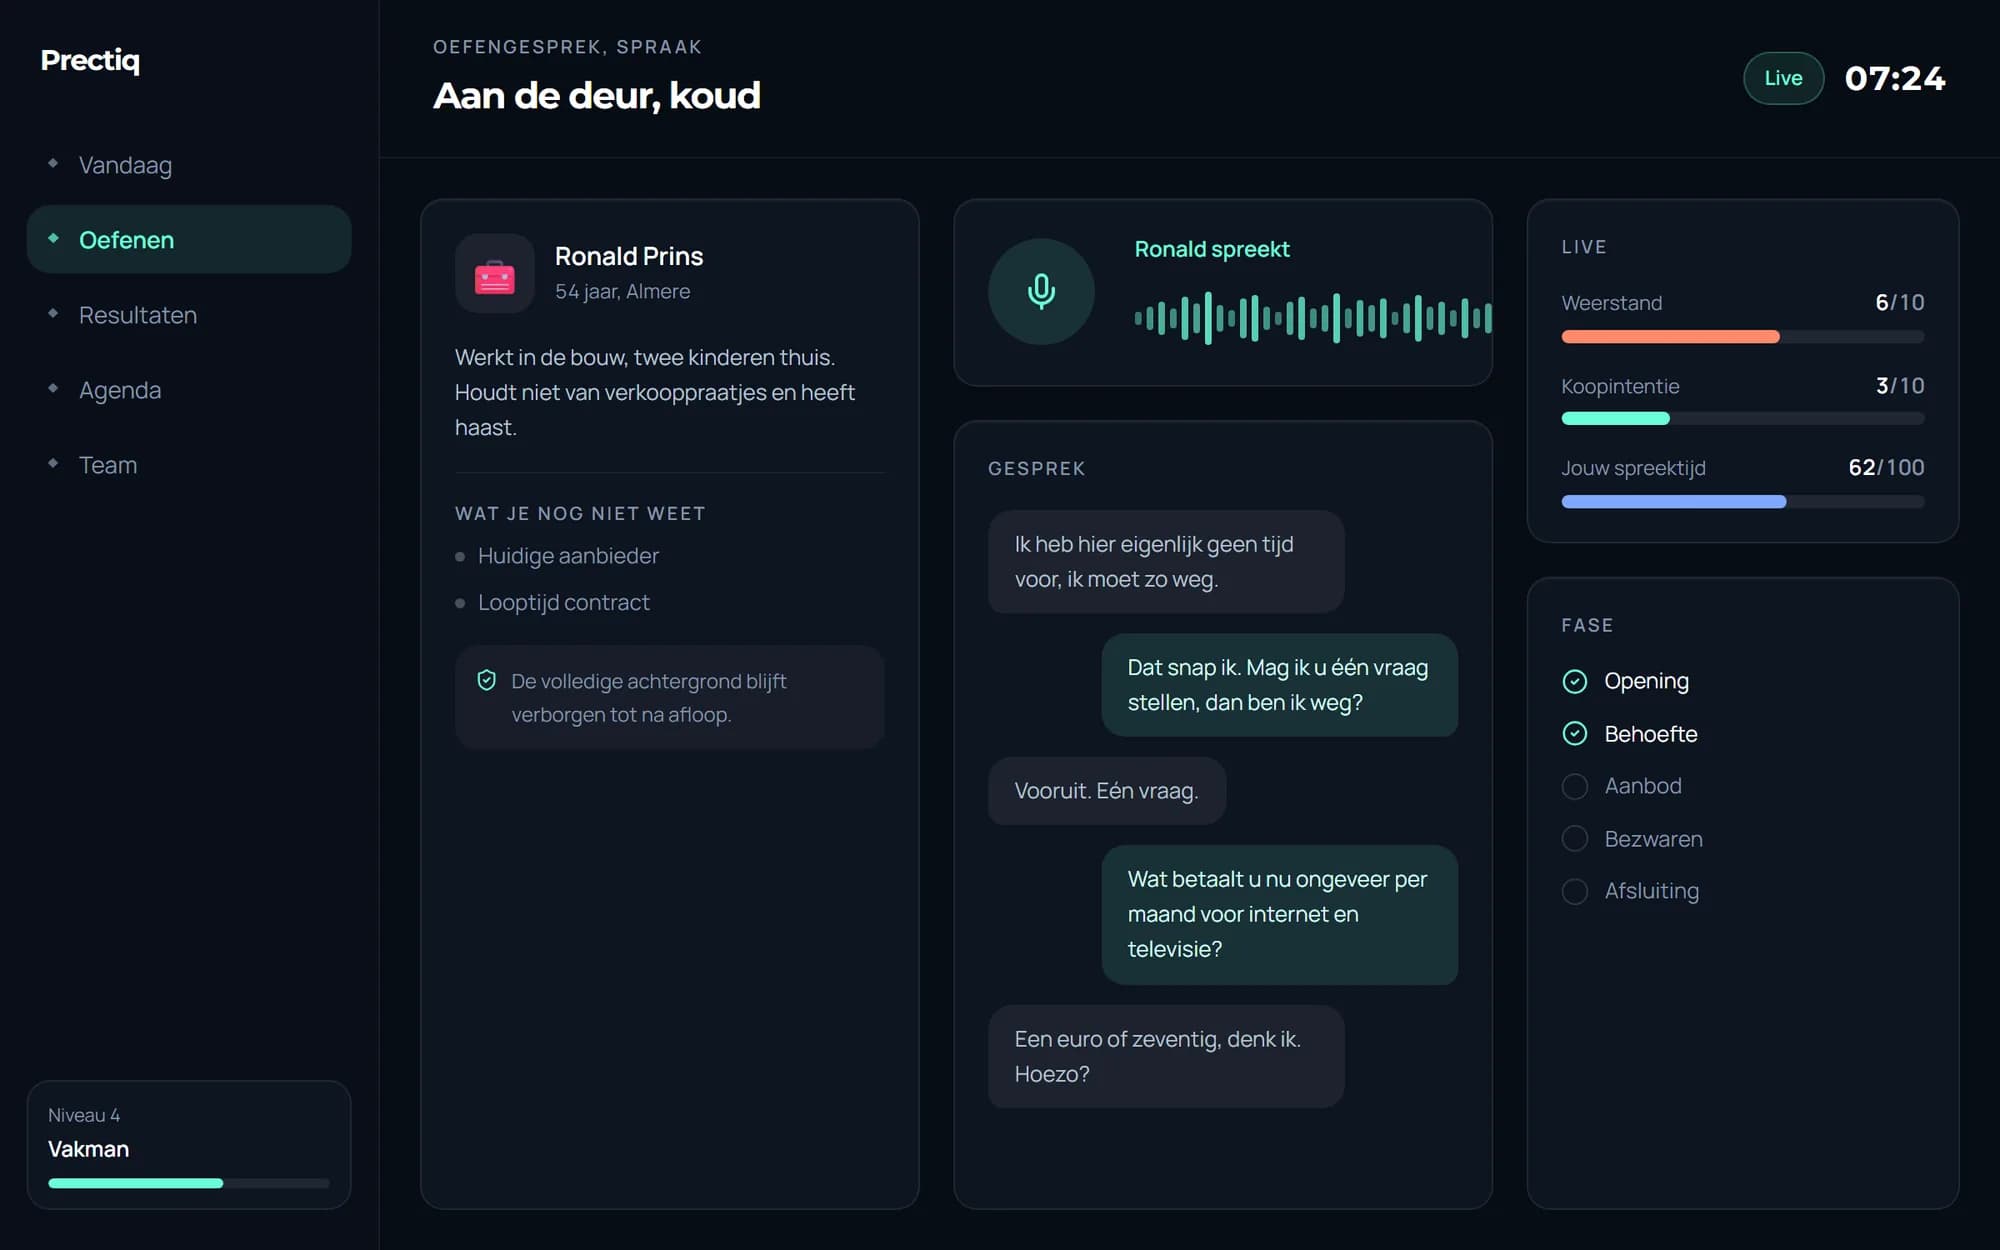Click the title "Aan de deur, koud"
This screenshot has width=2000, height=1250.
[597, 96]
